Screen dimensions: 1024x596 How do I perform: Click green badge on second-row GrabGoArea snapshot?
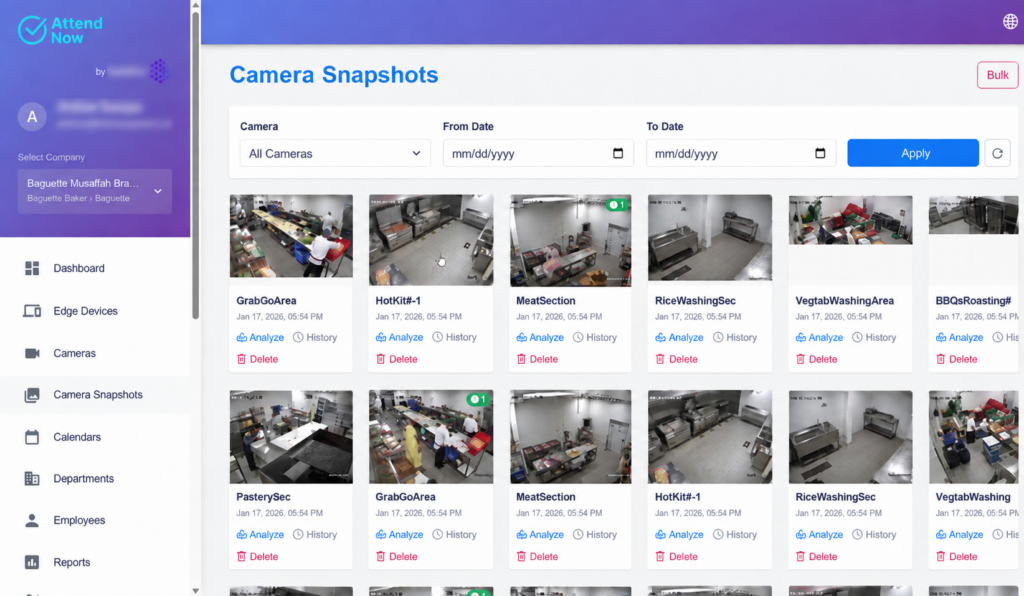click(x=477, y=399)
